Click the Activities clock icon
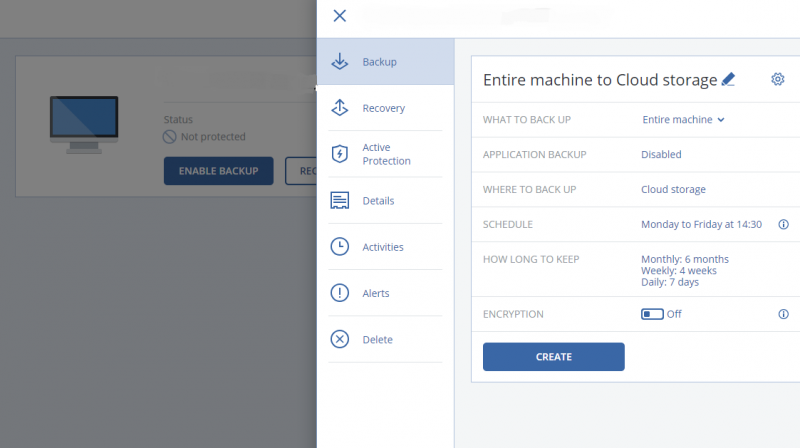800x448 pixels. click(340, 246)
